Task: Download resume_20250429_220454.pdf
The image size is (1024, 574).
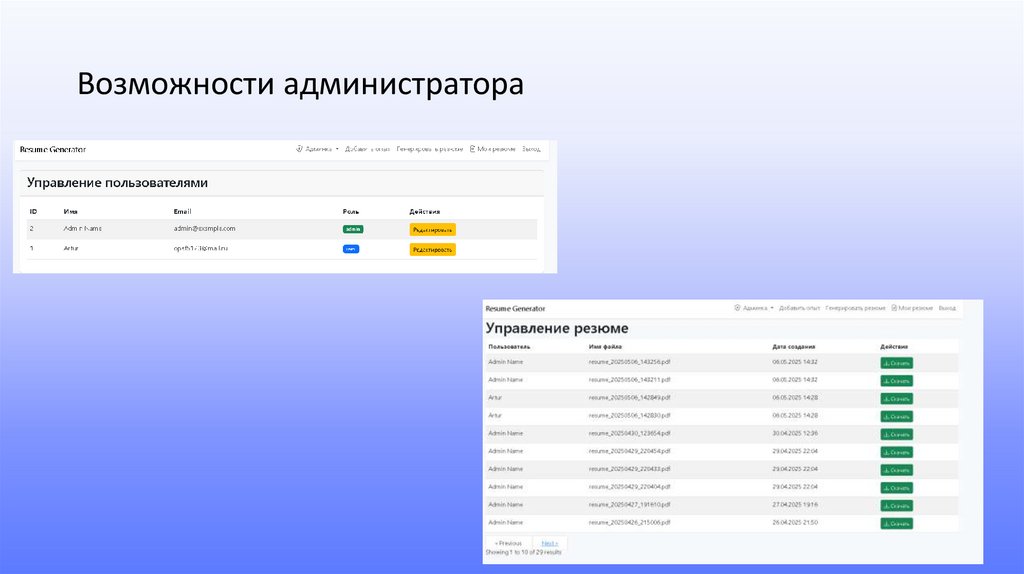Action: pos(897,452)
